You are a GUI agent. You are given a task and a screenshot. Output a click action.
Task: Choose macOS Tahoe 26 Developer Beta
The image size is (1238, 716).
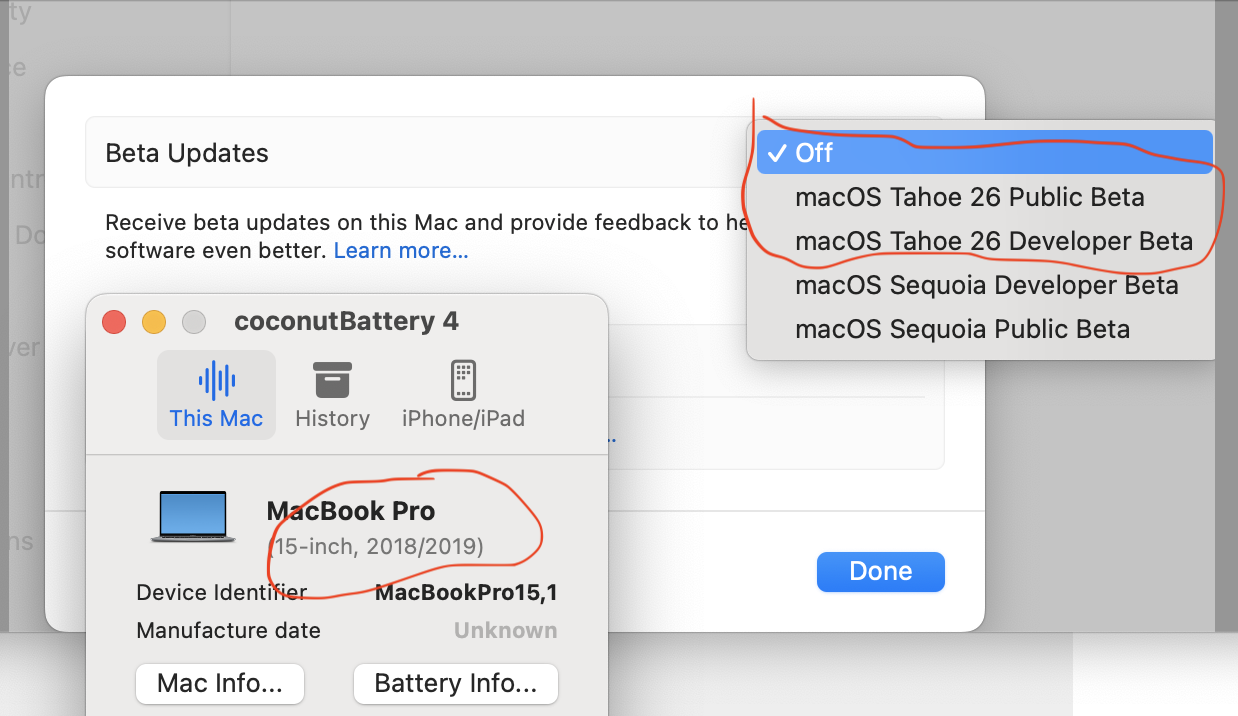993,241
